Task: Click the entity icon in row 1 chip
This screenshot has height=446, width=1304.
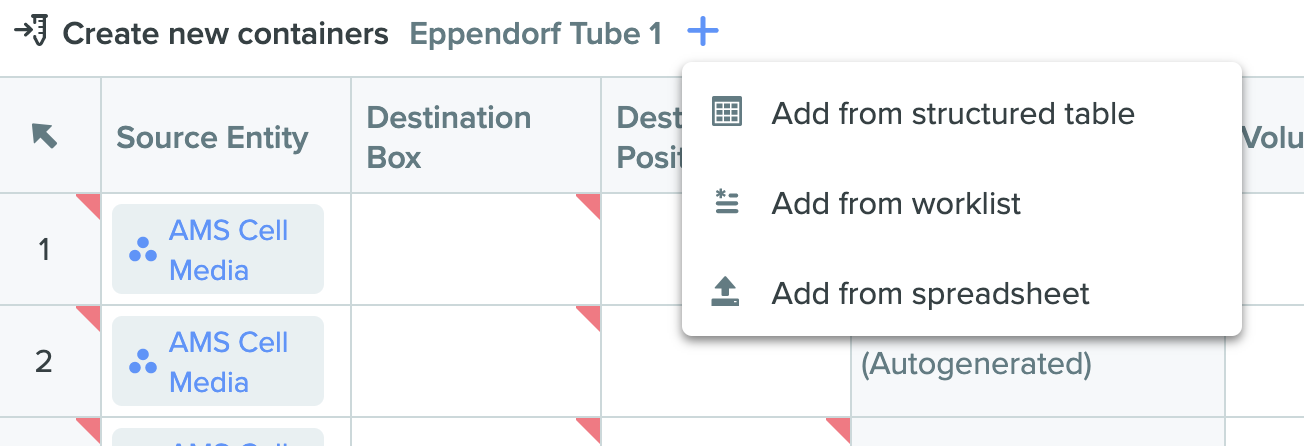Action: [x=143, y=250]
